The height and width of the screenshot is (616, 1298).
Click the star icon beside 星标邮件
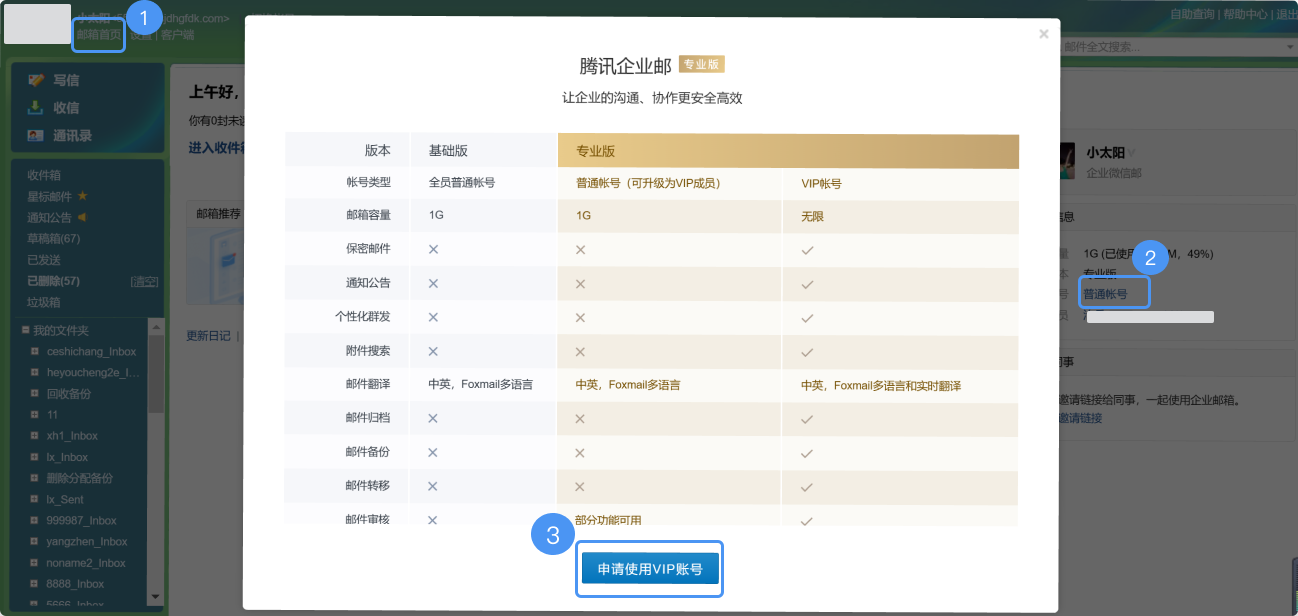[x=83, y=196]
